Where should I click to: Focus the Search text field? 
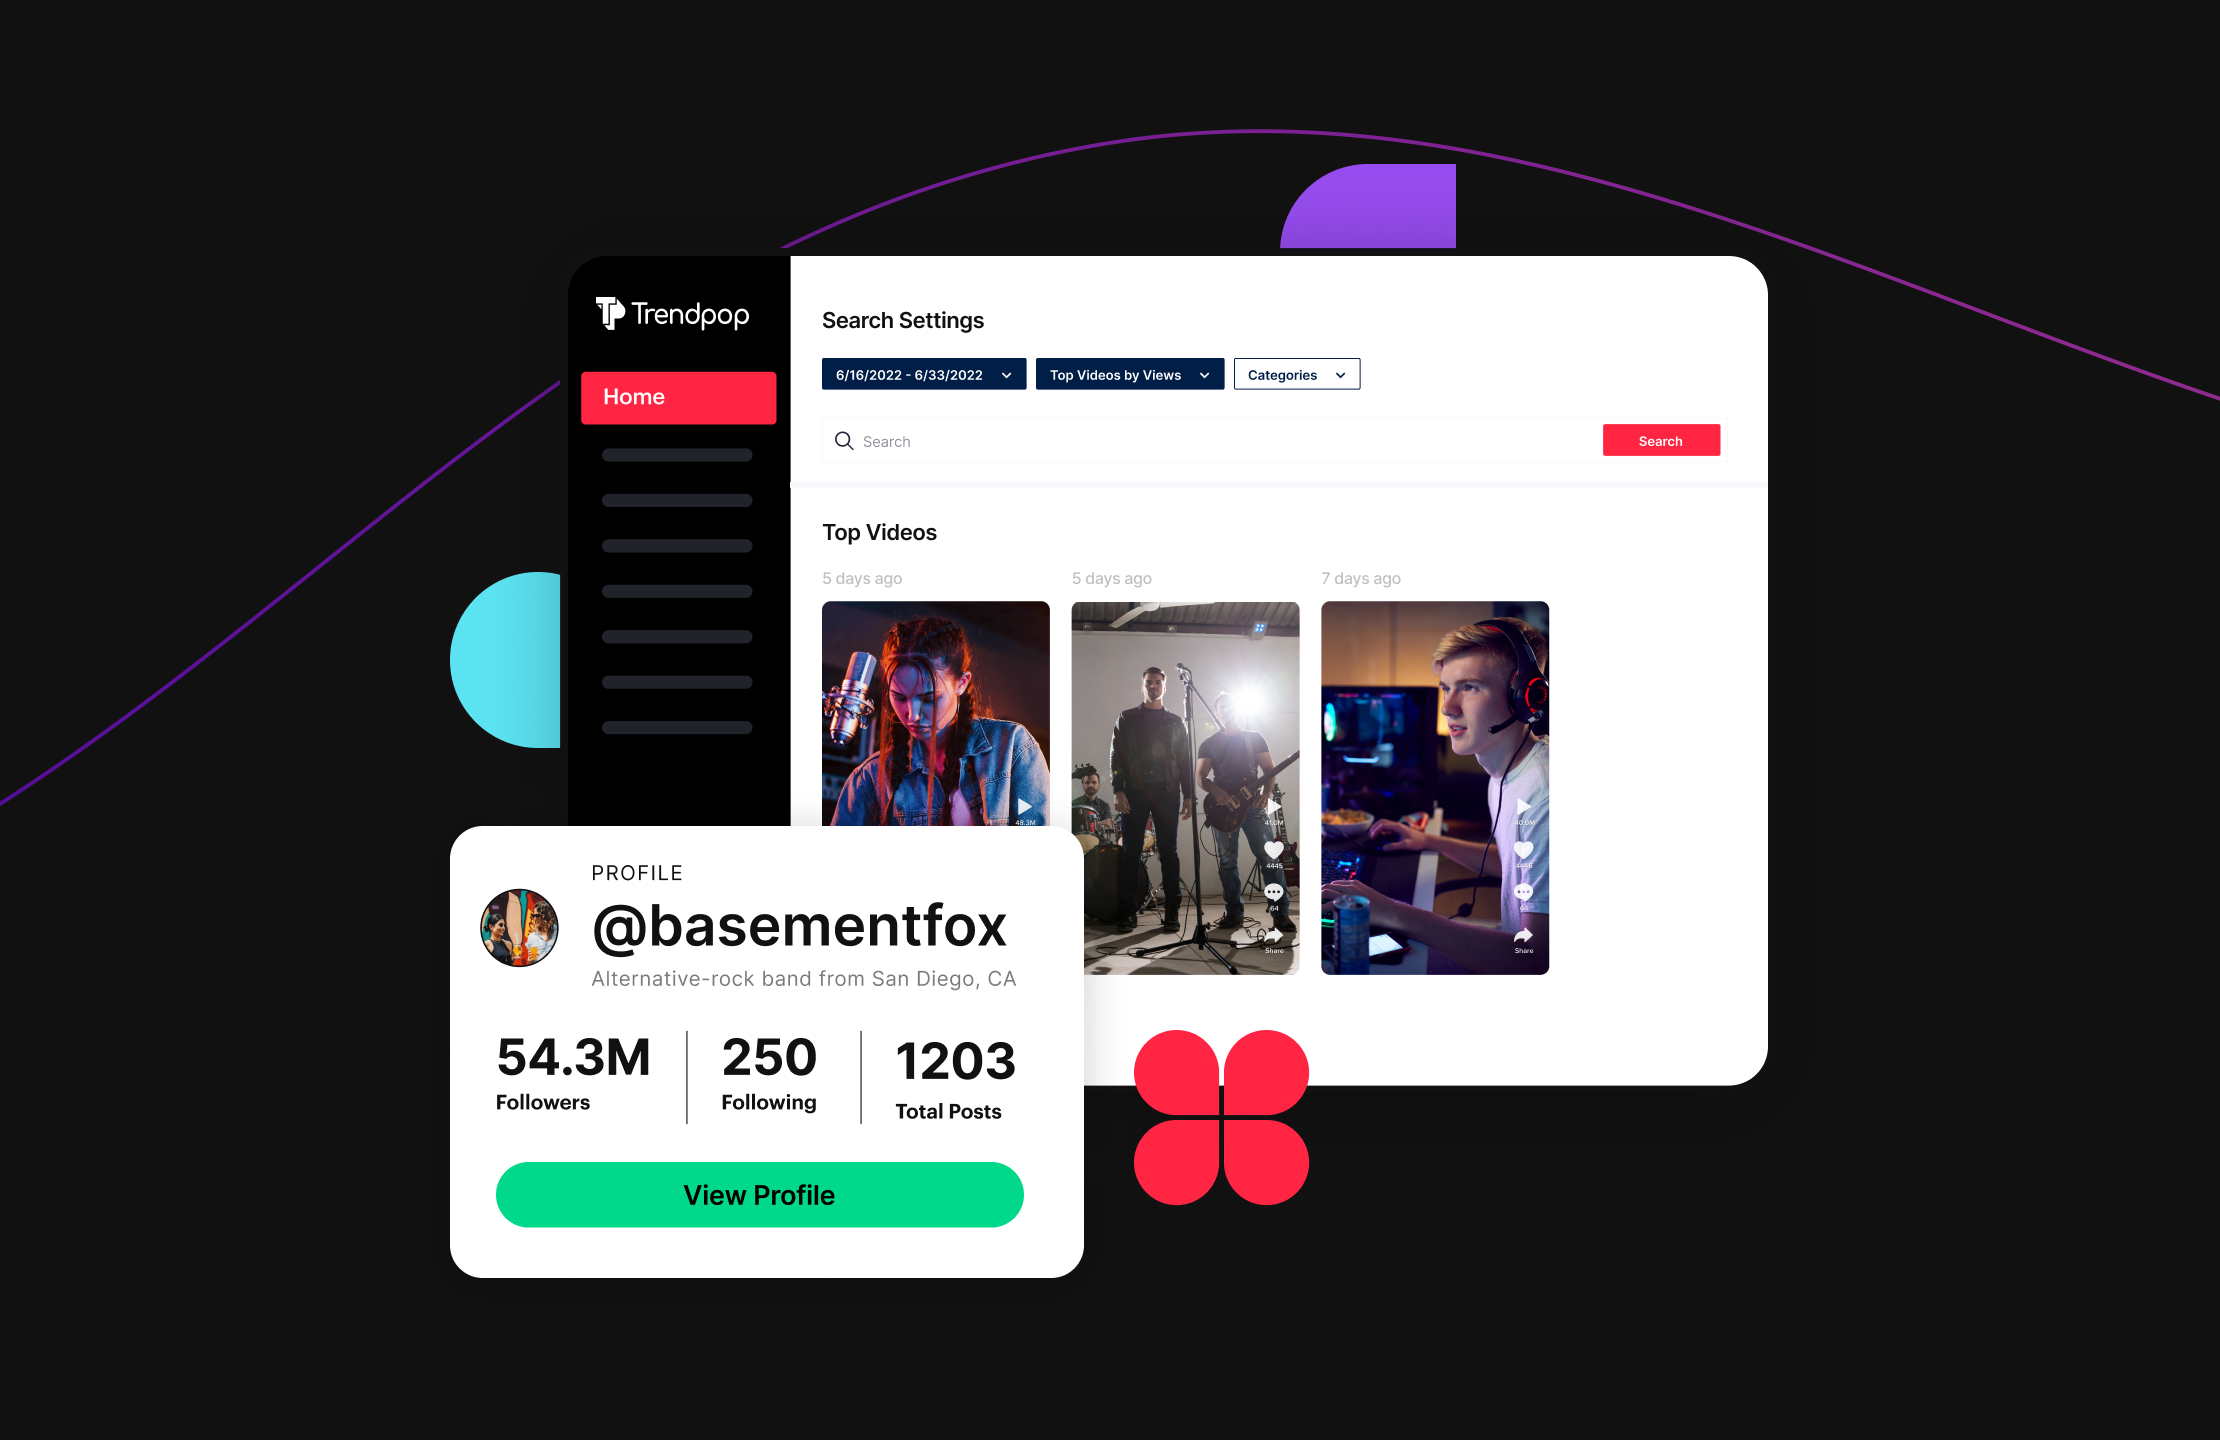coord(1210,441)
